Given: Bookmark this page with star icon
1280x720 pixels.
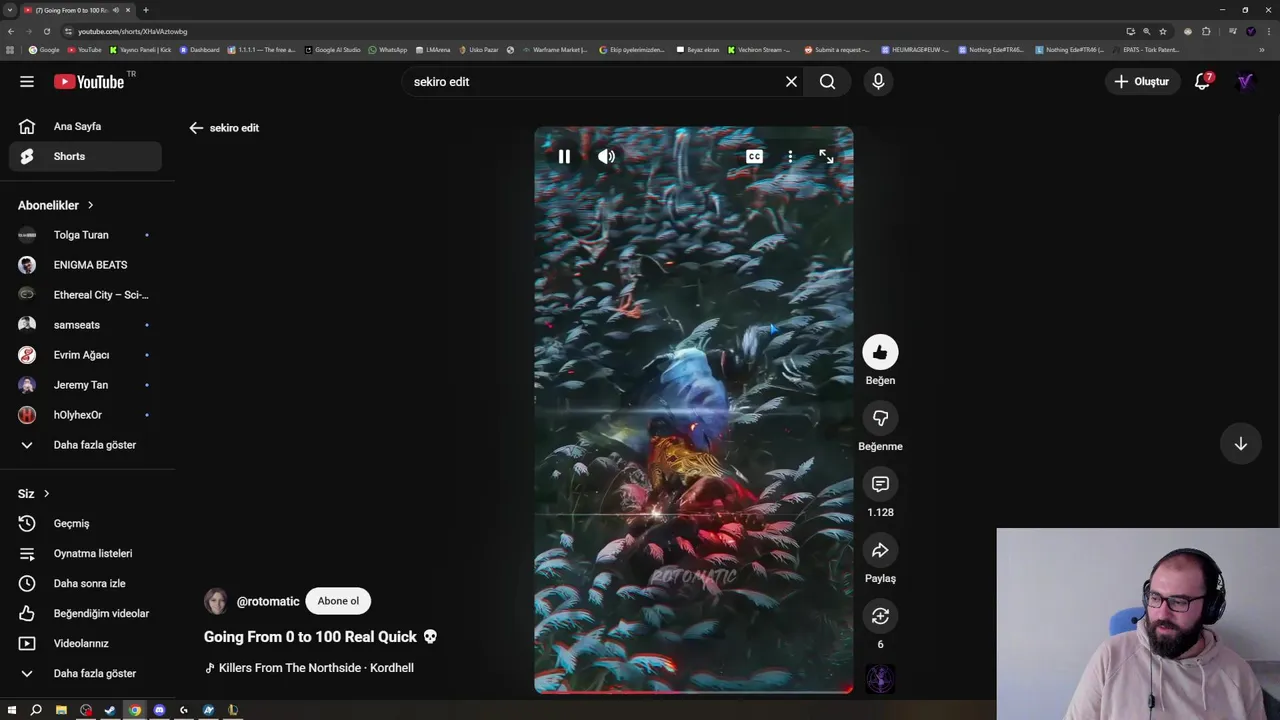Looking at the screenshot, I should pyautogui.click(x=1162, y=31).
